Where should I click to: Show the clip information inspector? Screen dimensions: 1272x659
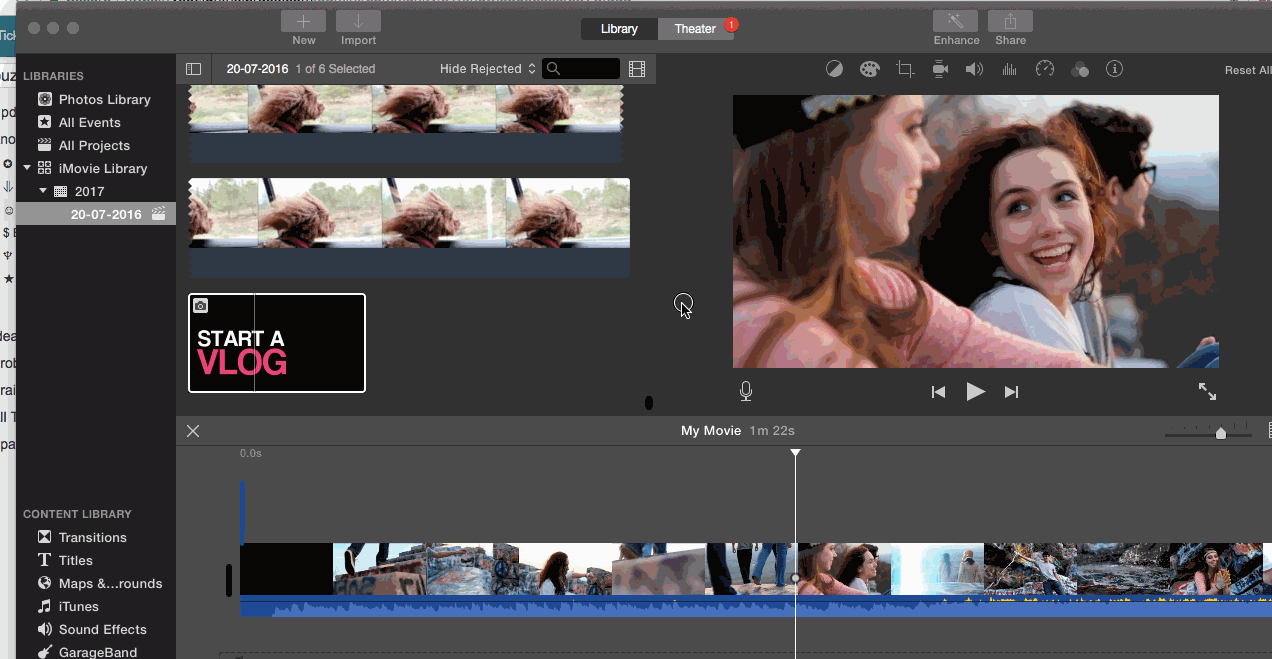(1115, 69)
